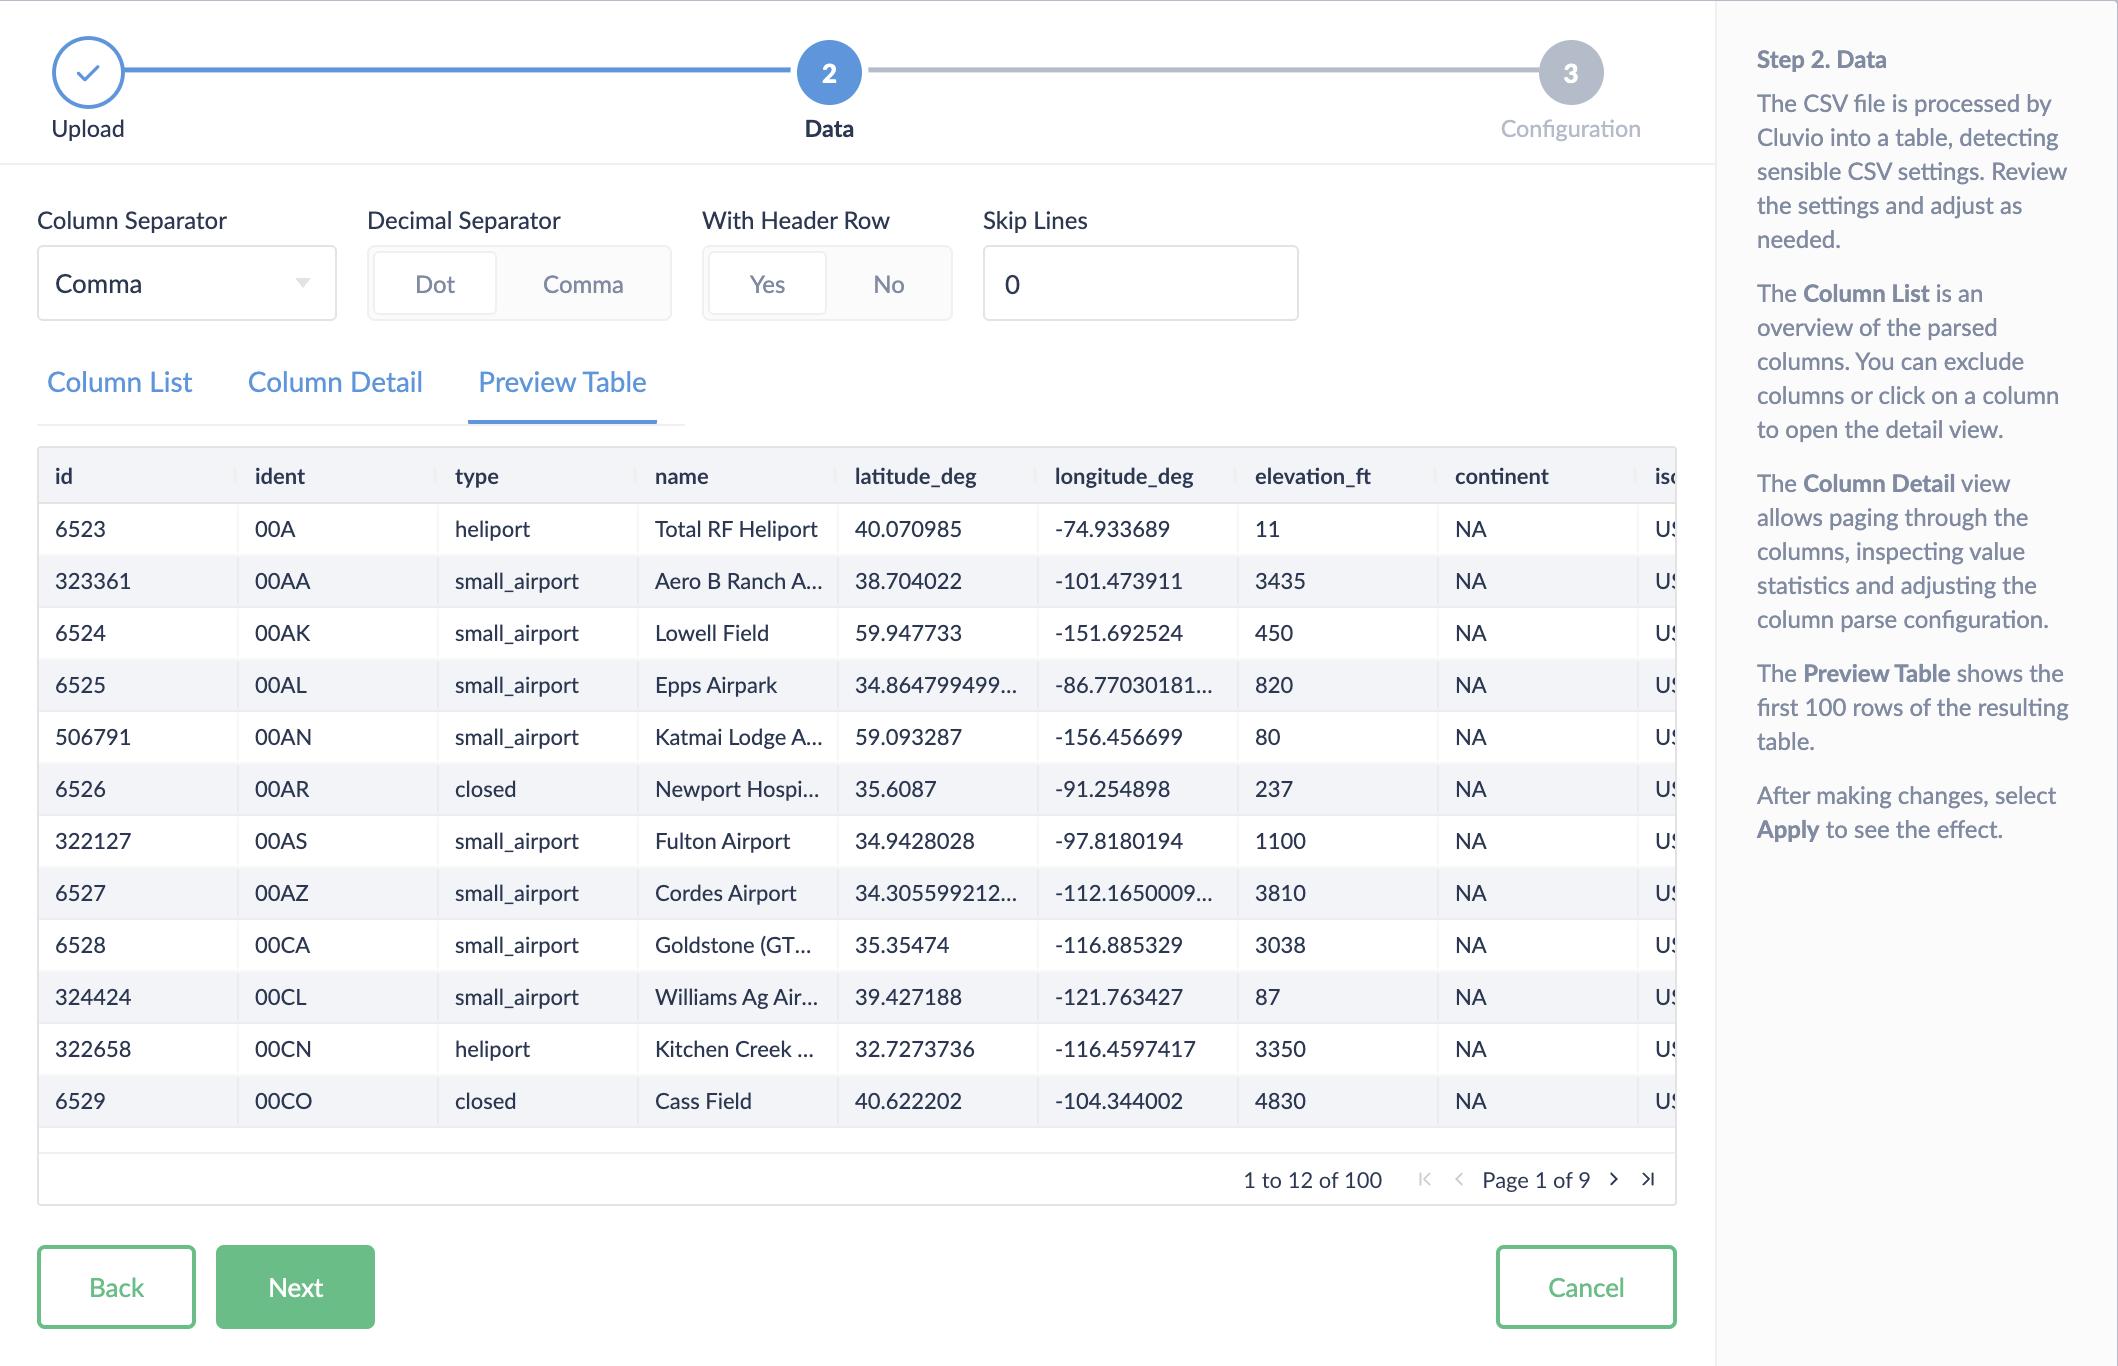Screen dimensions: 2118x1366
Task: Switch to the Column Detail tab
Action: (335, 382)
